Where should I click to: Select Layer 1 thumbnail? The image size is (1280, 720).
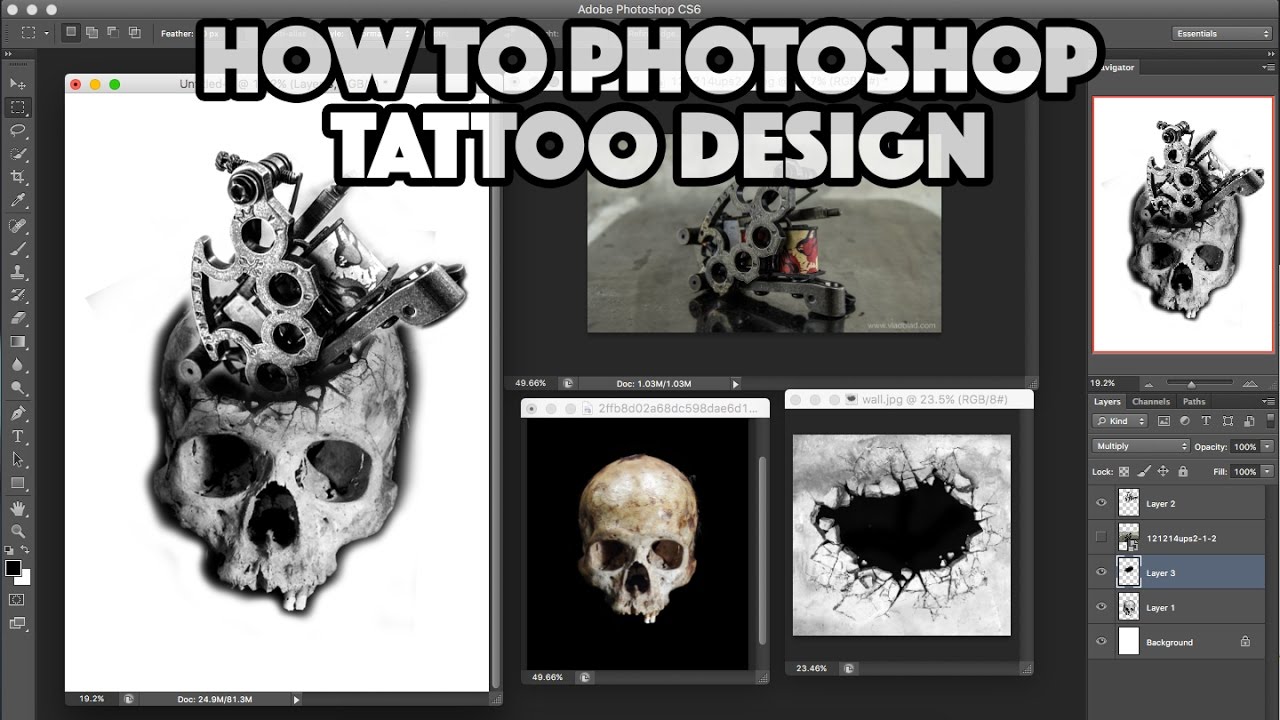[1129, 607]
